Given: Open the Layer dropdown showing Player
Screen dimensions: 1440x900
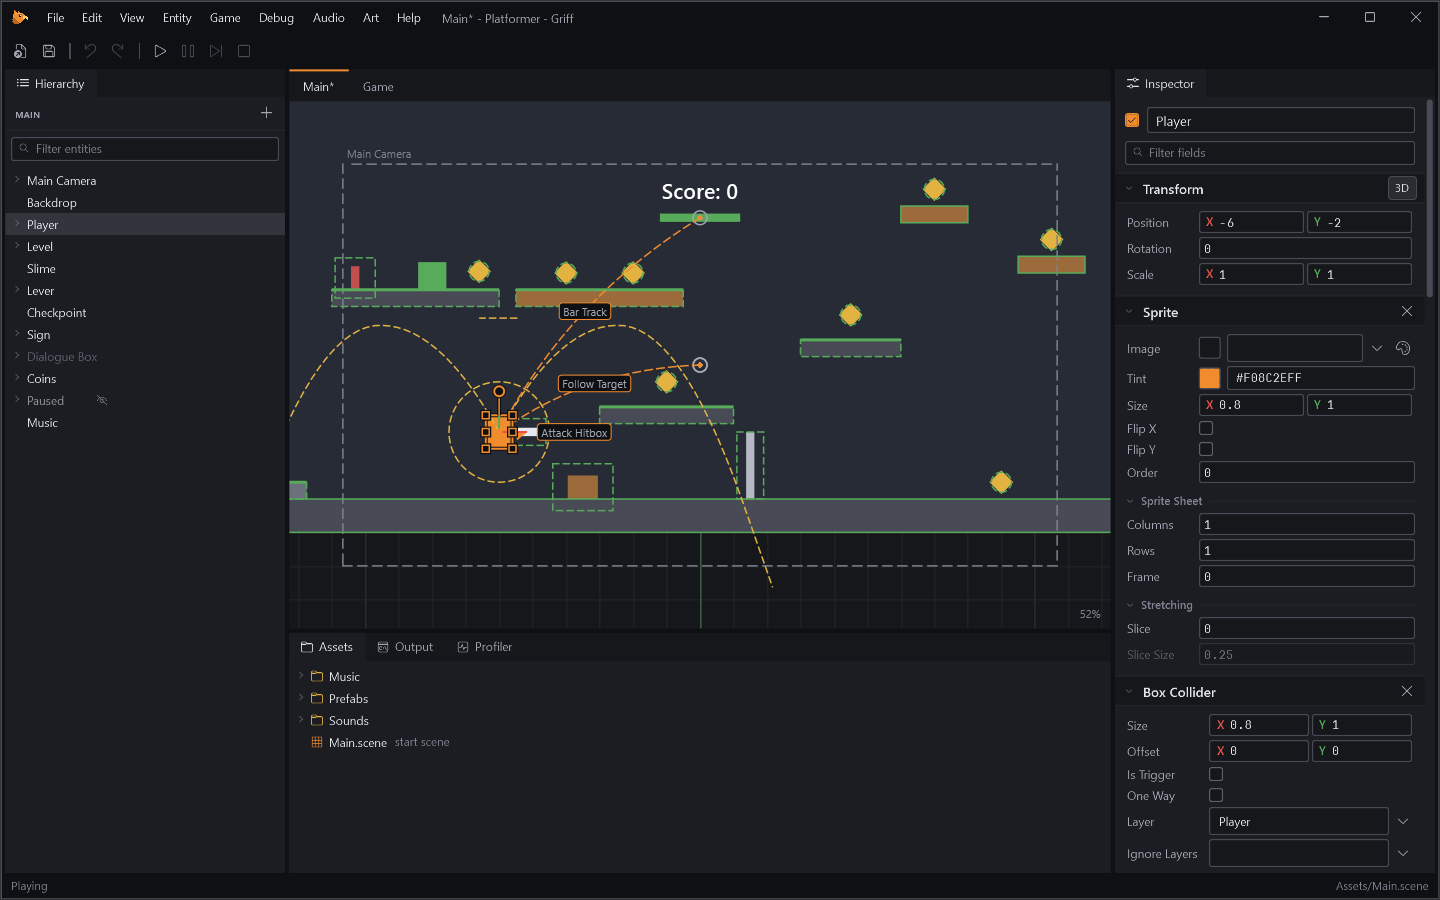Looking at the screenshot, I should pyautogui.click(x=1403, y=821).
